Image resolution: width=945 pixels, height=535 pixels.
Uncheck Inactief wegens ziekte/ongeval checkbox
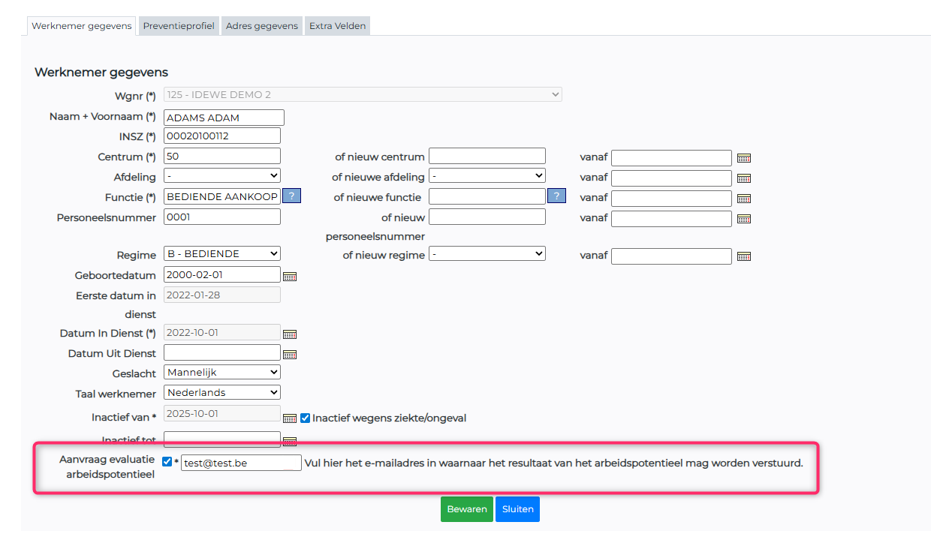pyautogui.click(x=306, y=418)
